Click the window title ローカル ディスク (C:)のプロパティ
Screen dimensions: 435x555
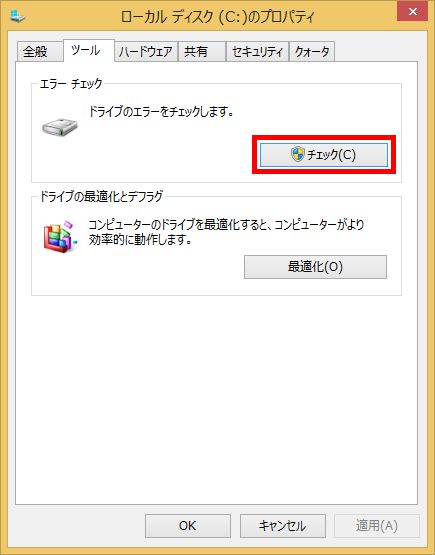pos(217,17)
